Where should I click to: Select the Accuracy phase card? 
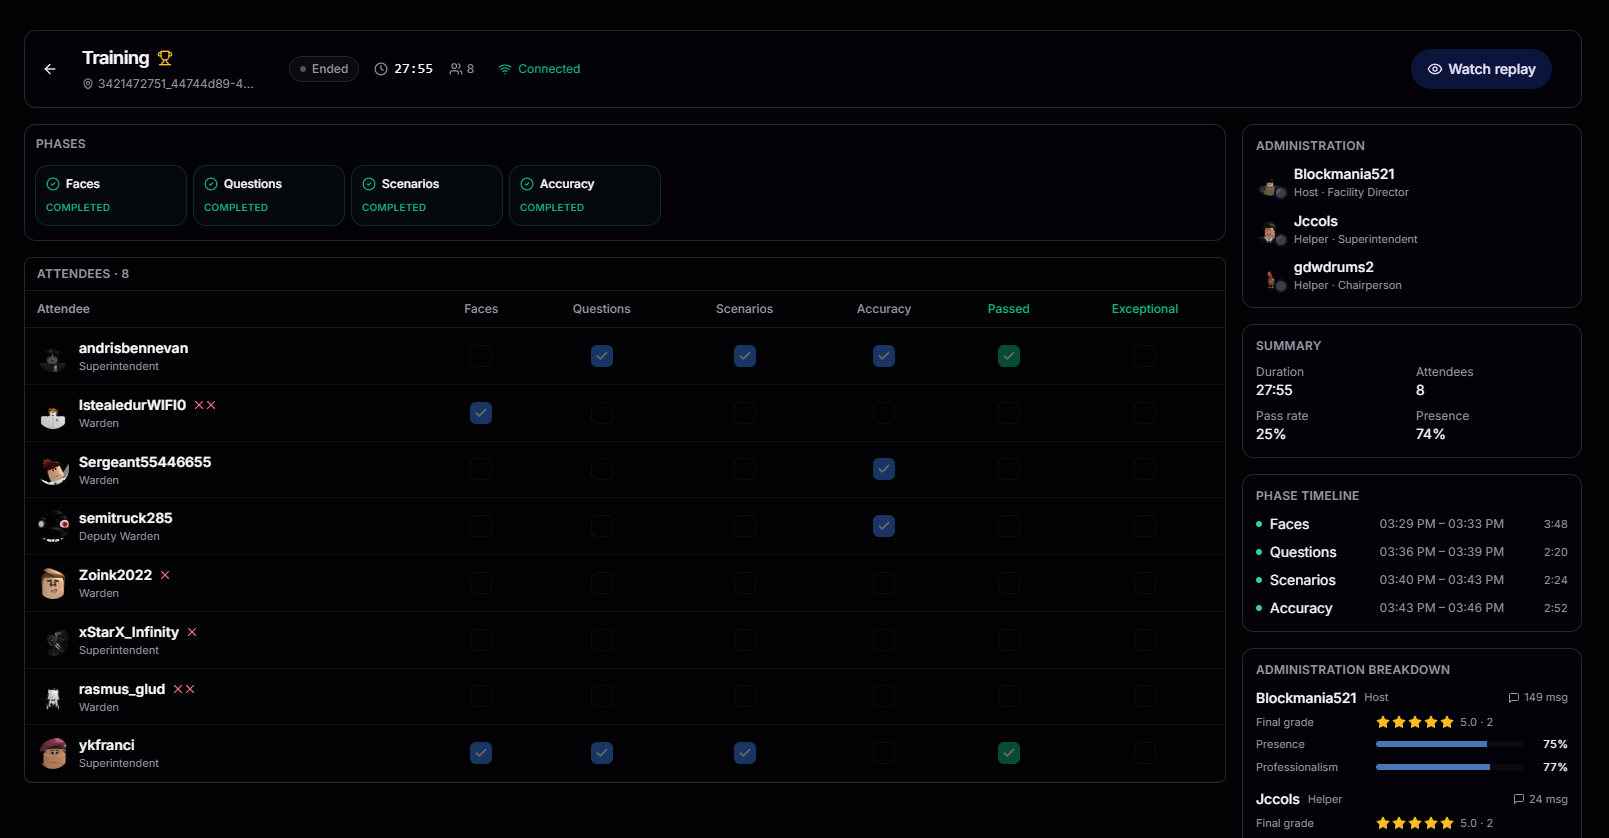pos(585,195)
